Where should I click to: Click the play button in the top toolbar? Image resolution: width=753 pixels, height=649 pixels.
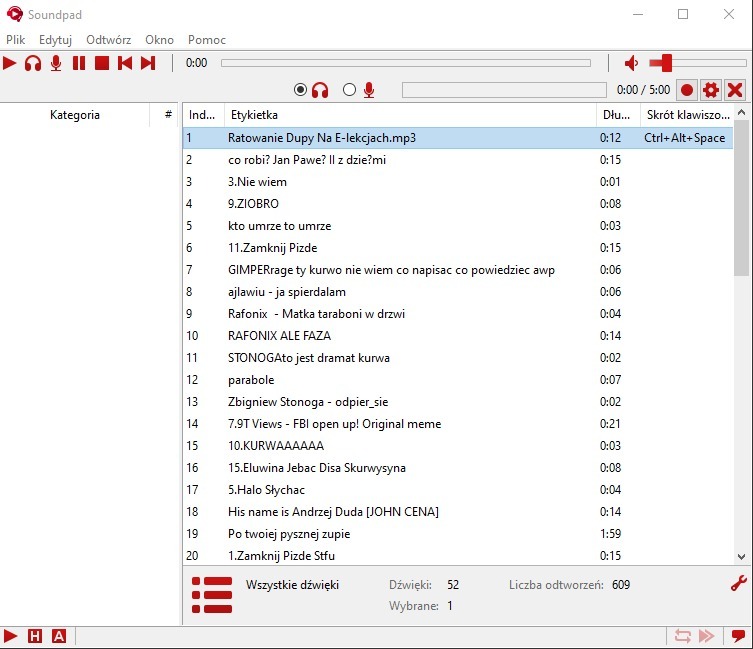point(10,63)
